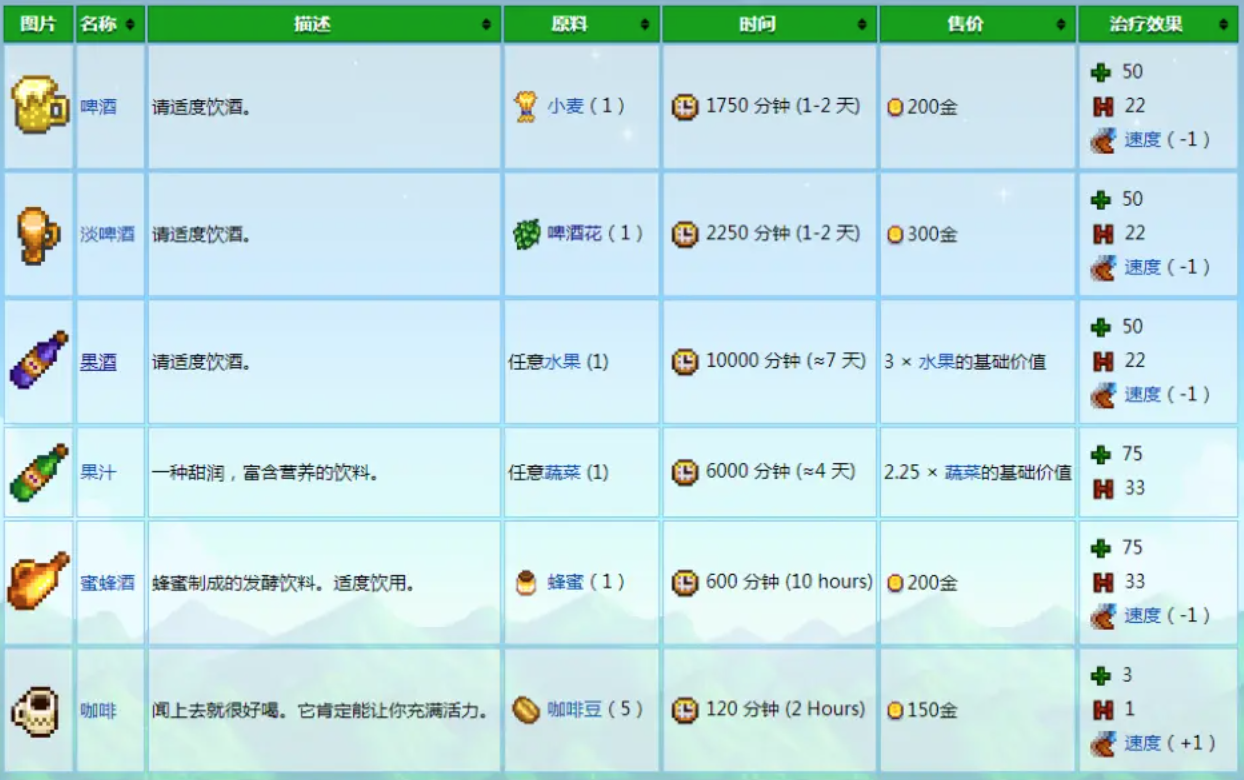
Task: Open the 啤酒 item link
Action: (x=98, y=107)
